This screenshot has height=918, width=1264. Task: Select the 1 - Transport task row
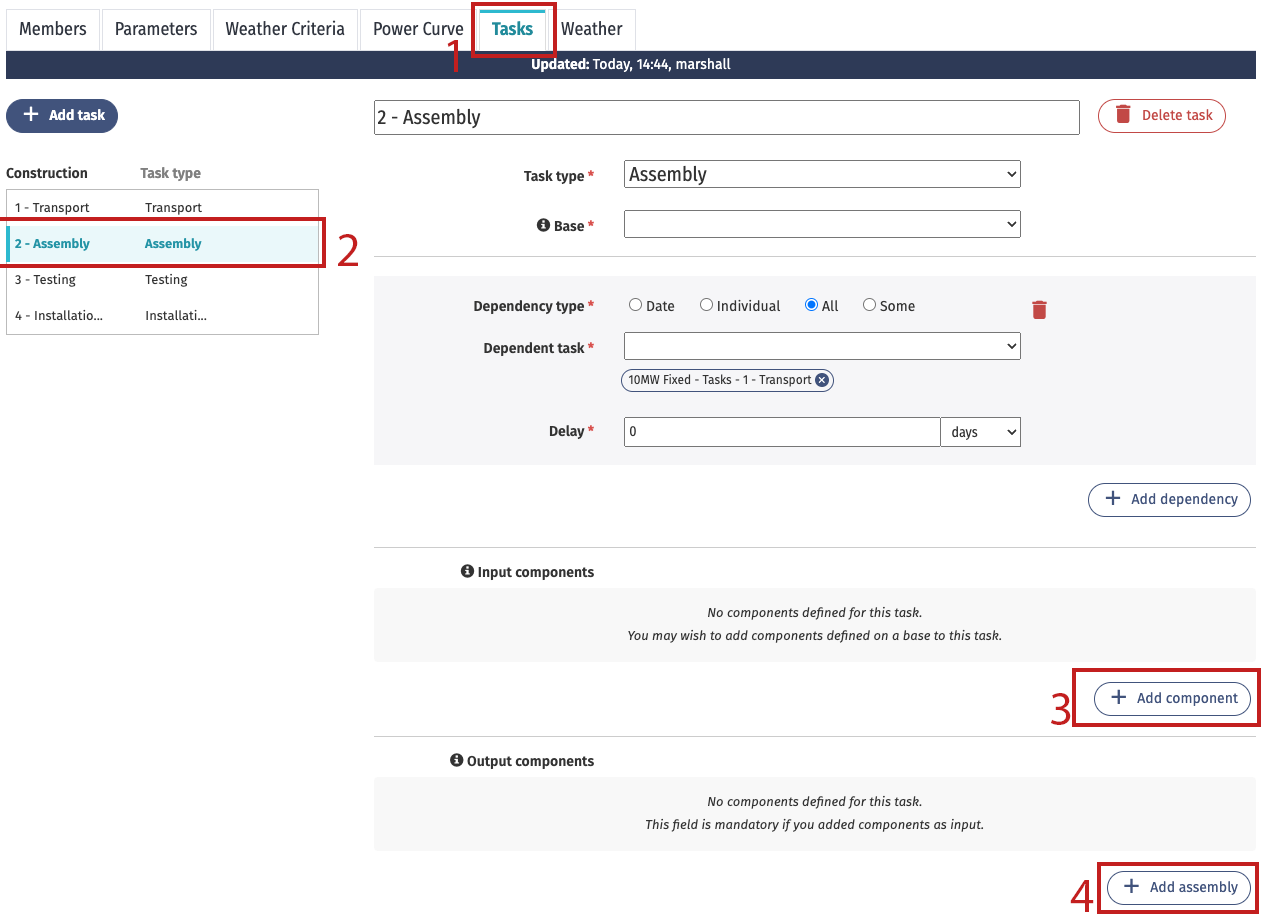tap(162, 208)
